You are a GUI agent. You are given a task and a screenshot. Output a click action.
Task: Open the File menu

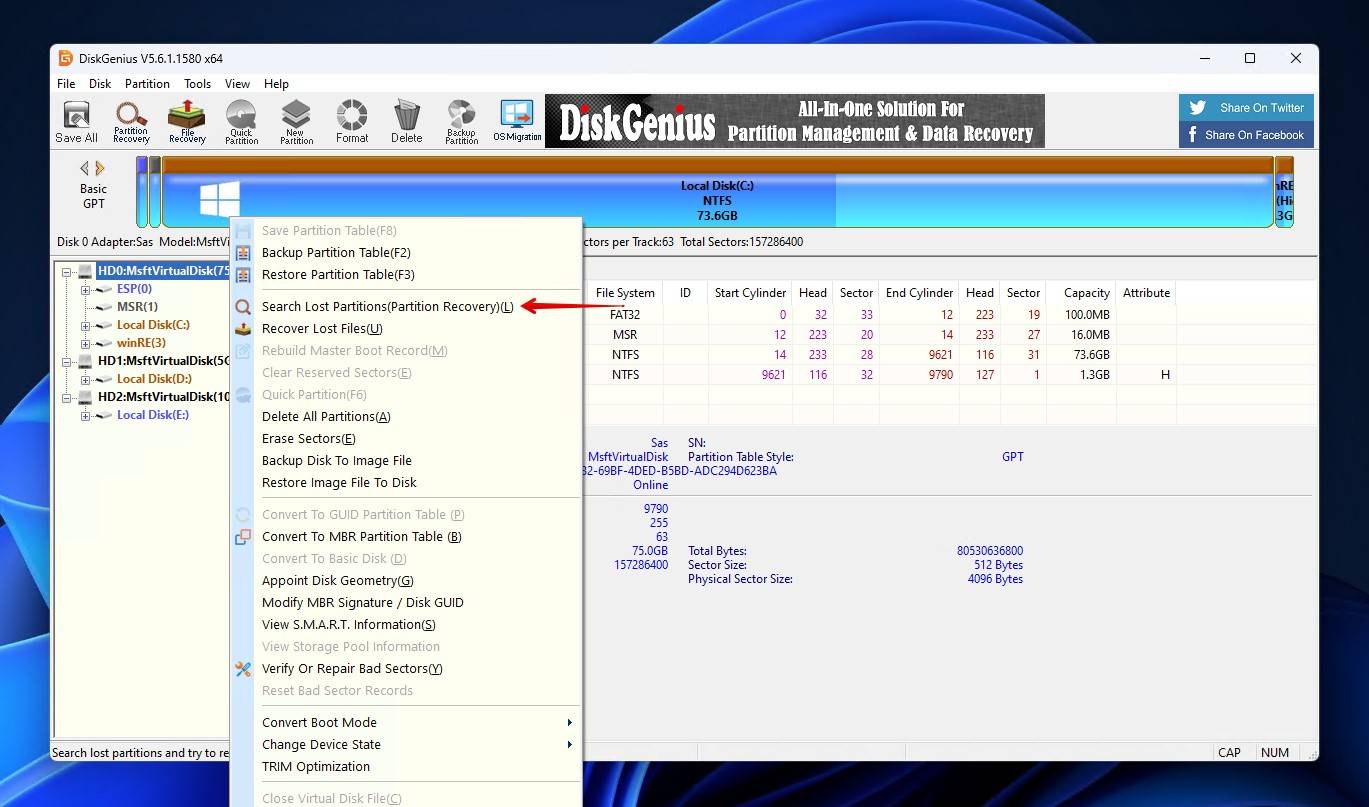66,84
